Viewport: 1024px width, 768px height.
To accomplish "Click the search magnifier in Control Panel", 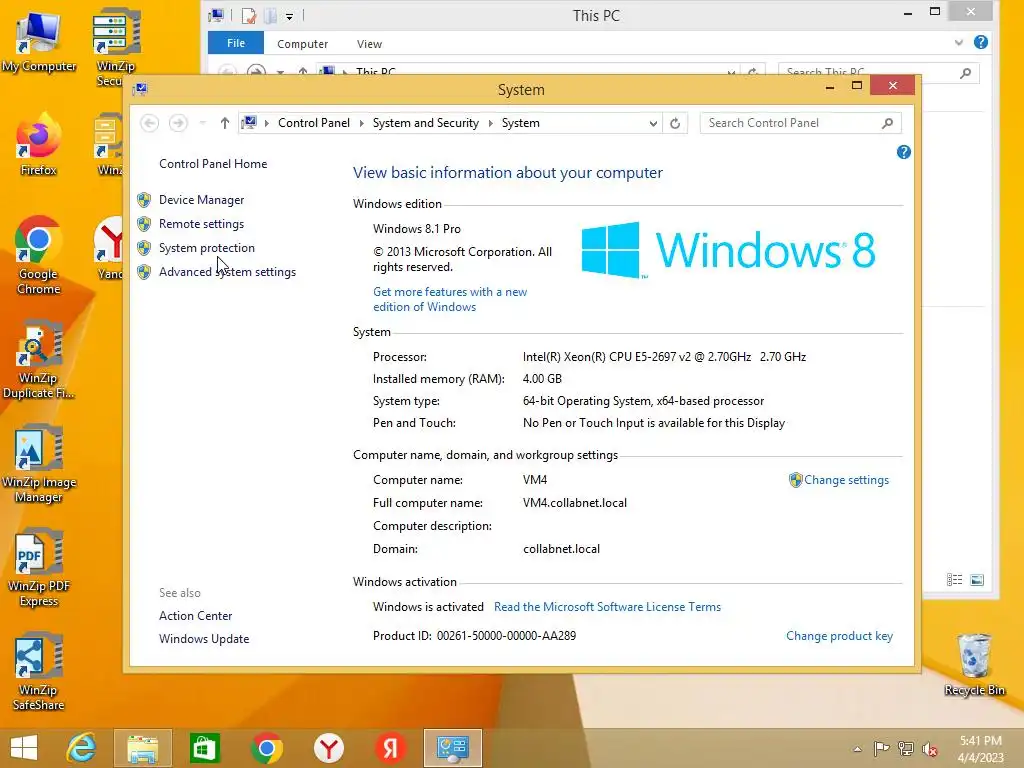I will [x=888, y=123].
